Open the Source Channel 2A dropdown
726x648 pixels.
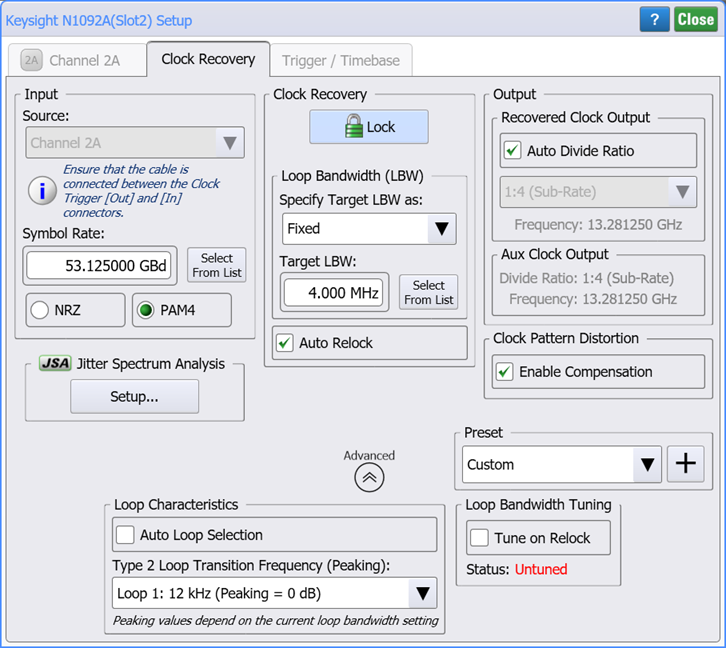tap(135, 143)
